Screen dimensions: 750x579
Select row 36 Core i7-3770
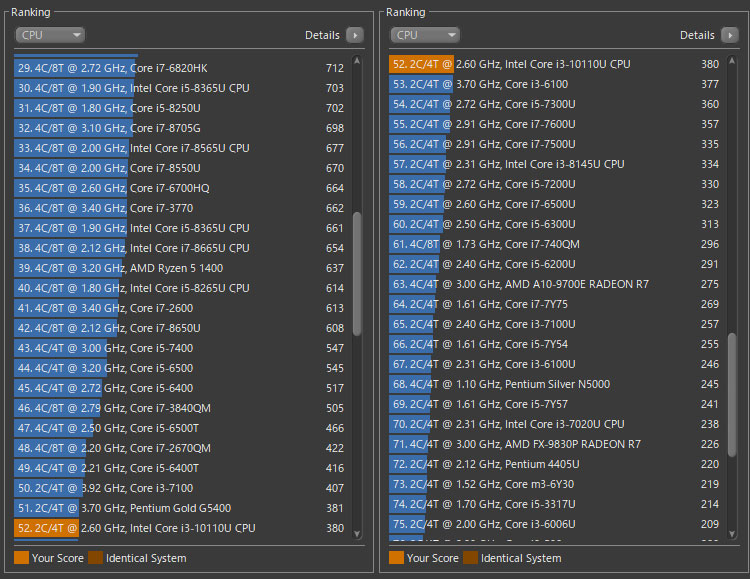(x=182, y=208)
